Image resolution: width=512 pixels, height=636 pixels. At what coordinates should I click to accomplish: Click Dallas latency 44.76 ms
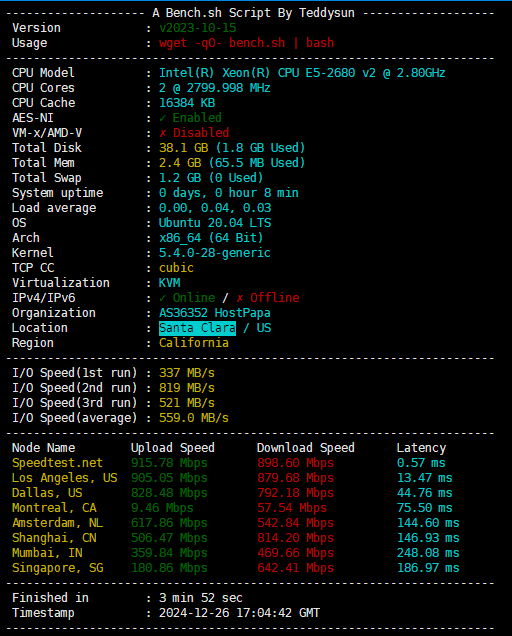click(x=425, y=493)
